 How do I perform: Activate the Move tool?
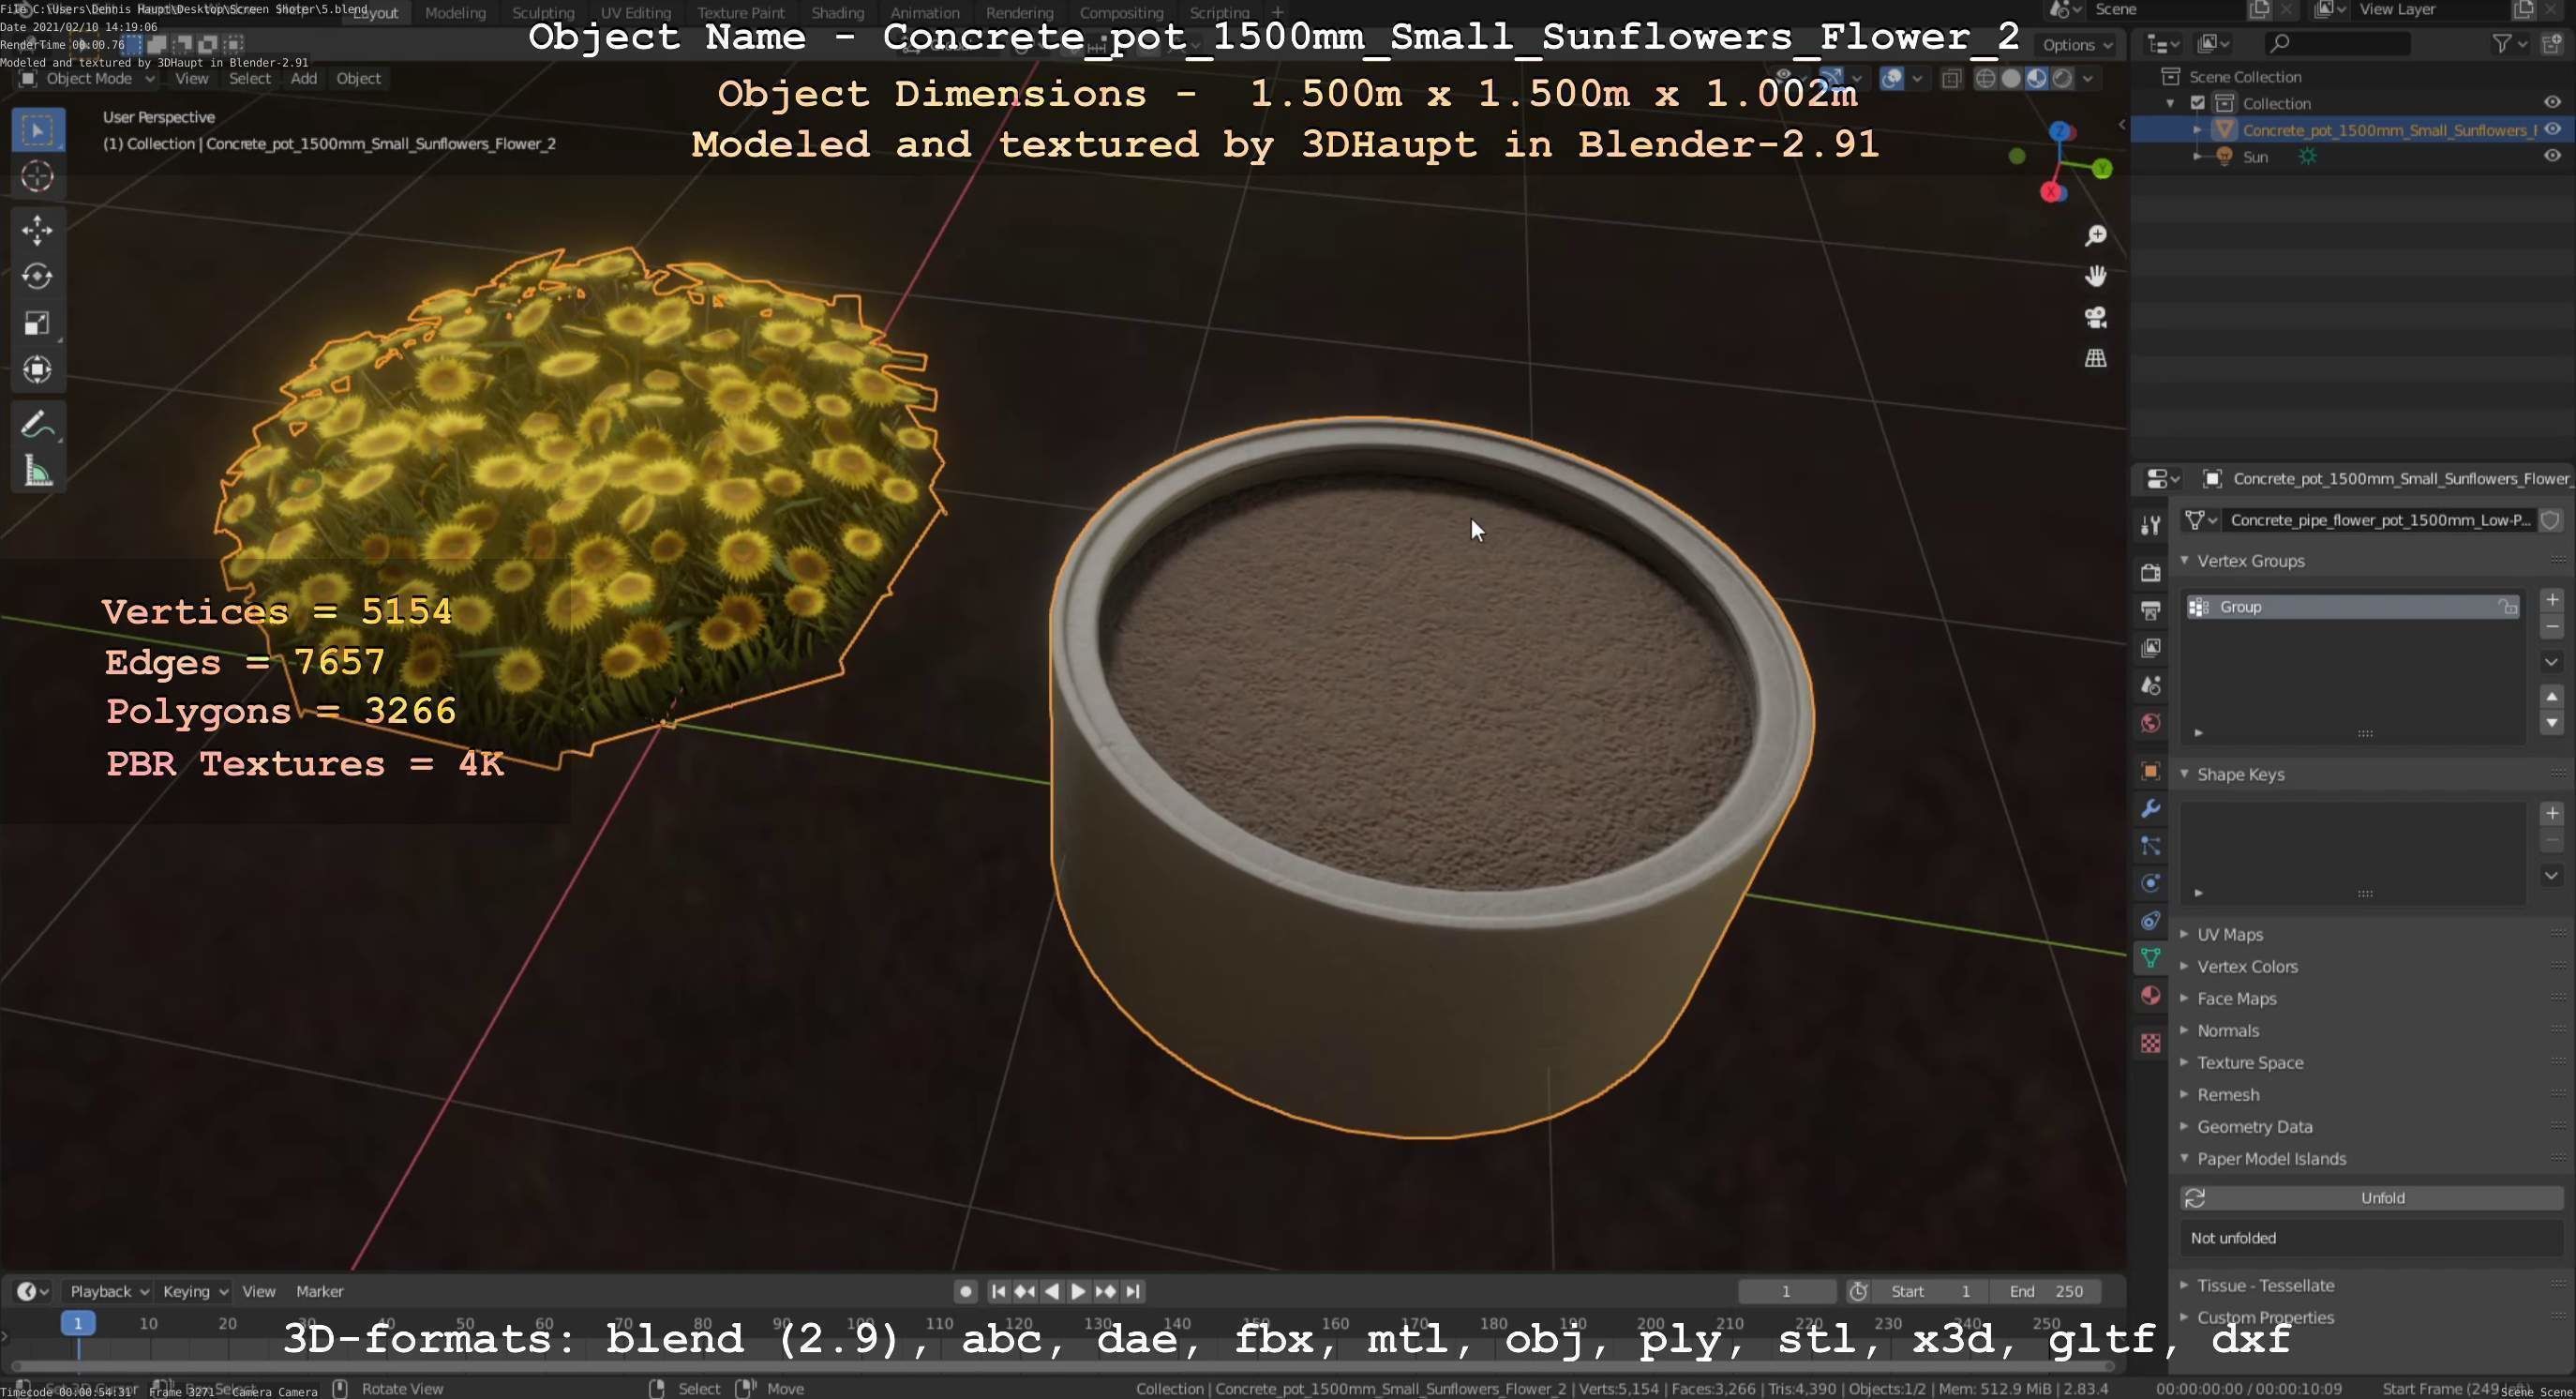point(38,230)
